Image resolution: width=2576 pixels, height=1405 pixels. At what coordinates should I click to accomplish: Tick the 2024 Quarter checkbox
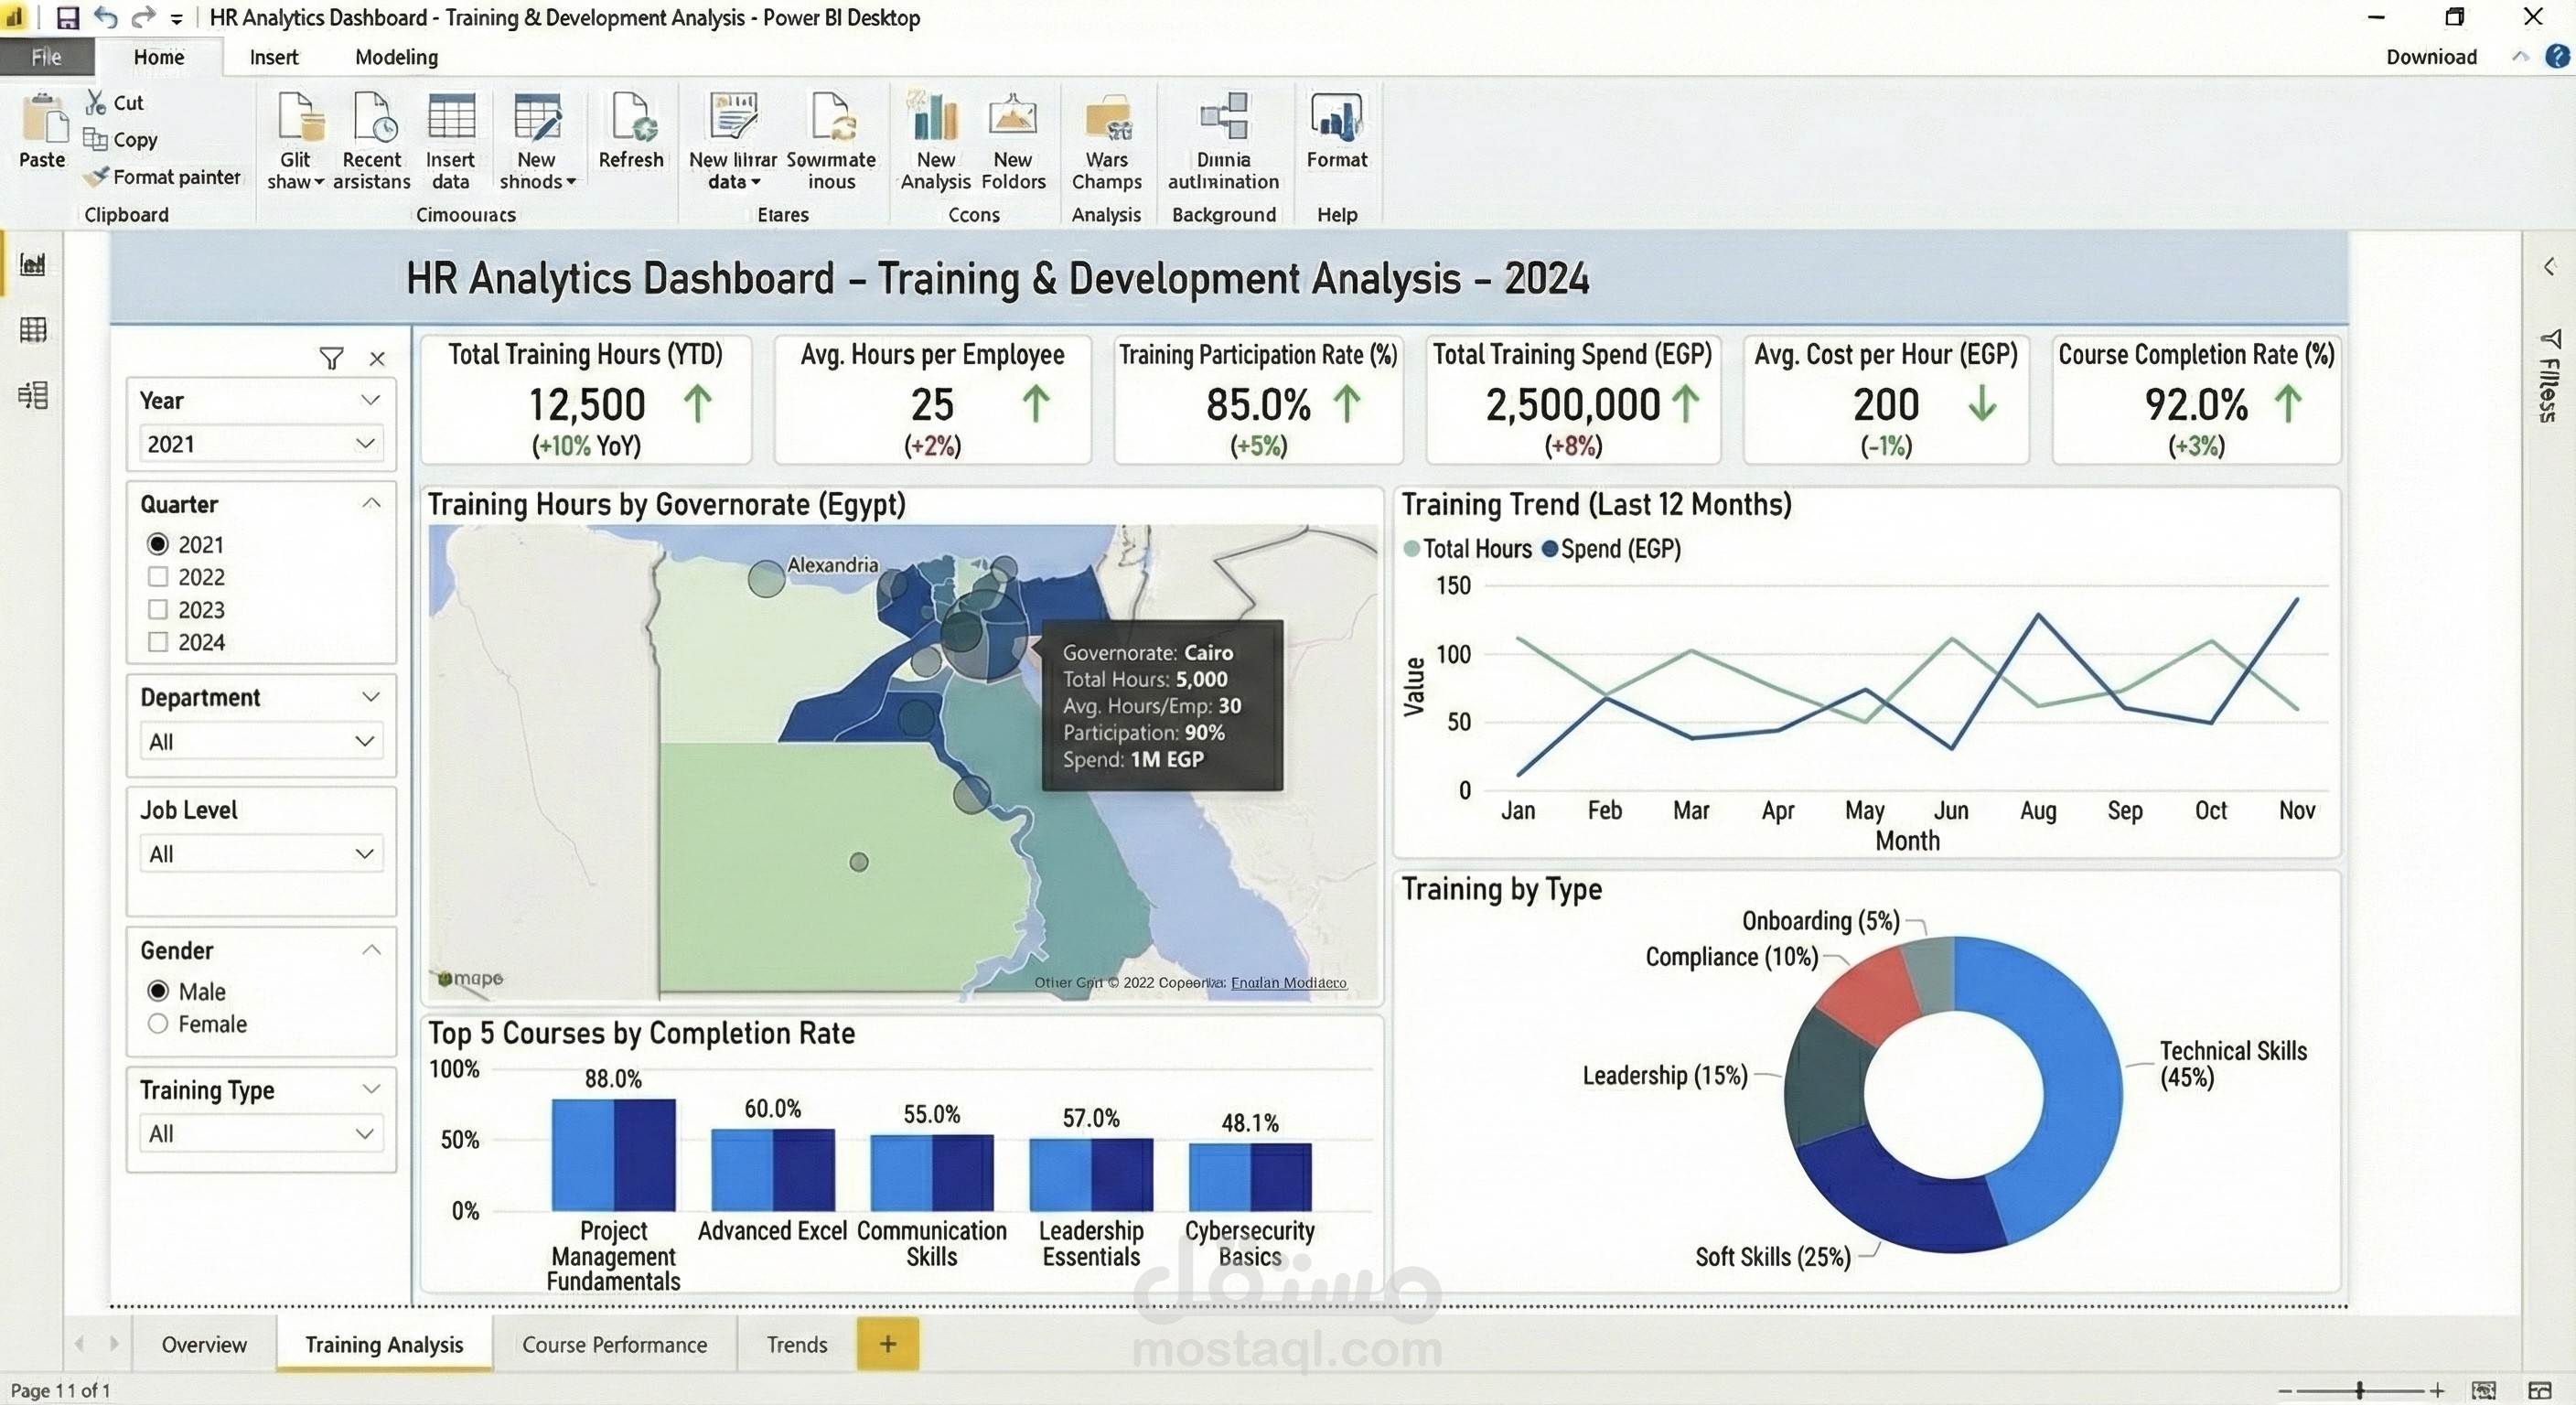pos(158,642)
